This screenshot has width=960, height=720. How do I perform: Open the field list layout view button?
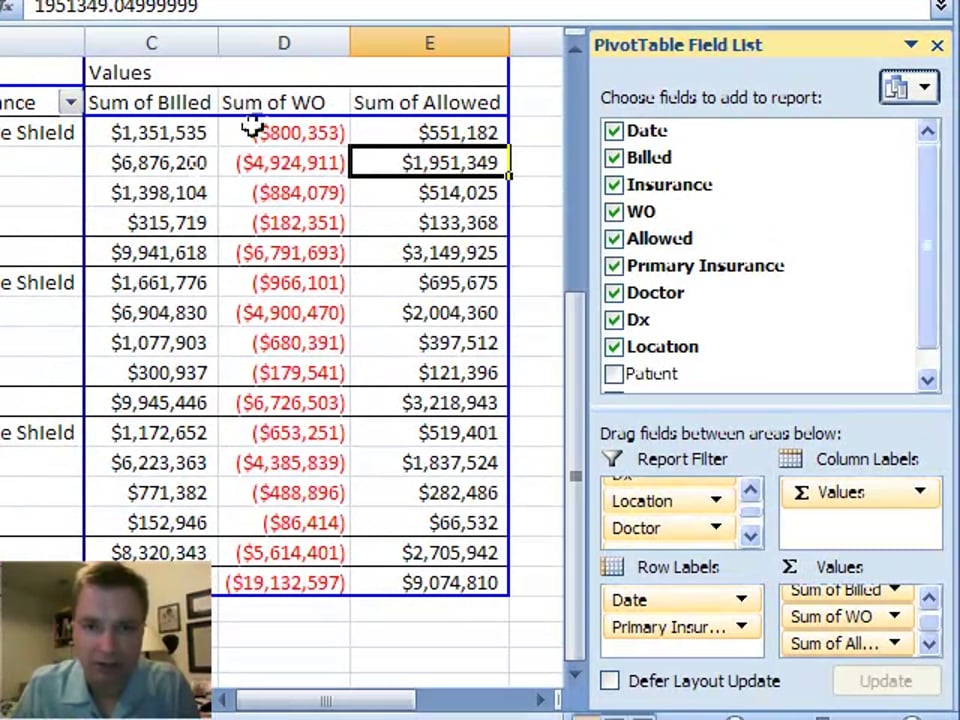[909, 88]
